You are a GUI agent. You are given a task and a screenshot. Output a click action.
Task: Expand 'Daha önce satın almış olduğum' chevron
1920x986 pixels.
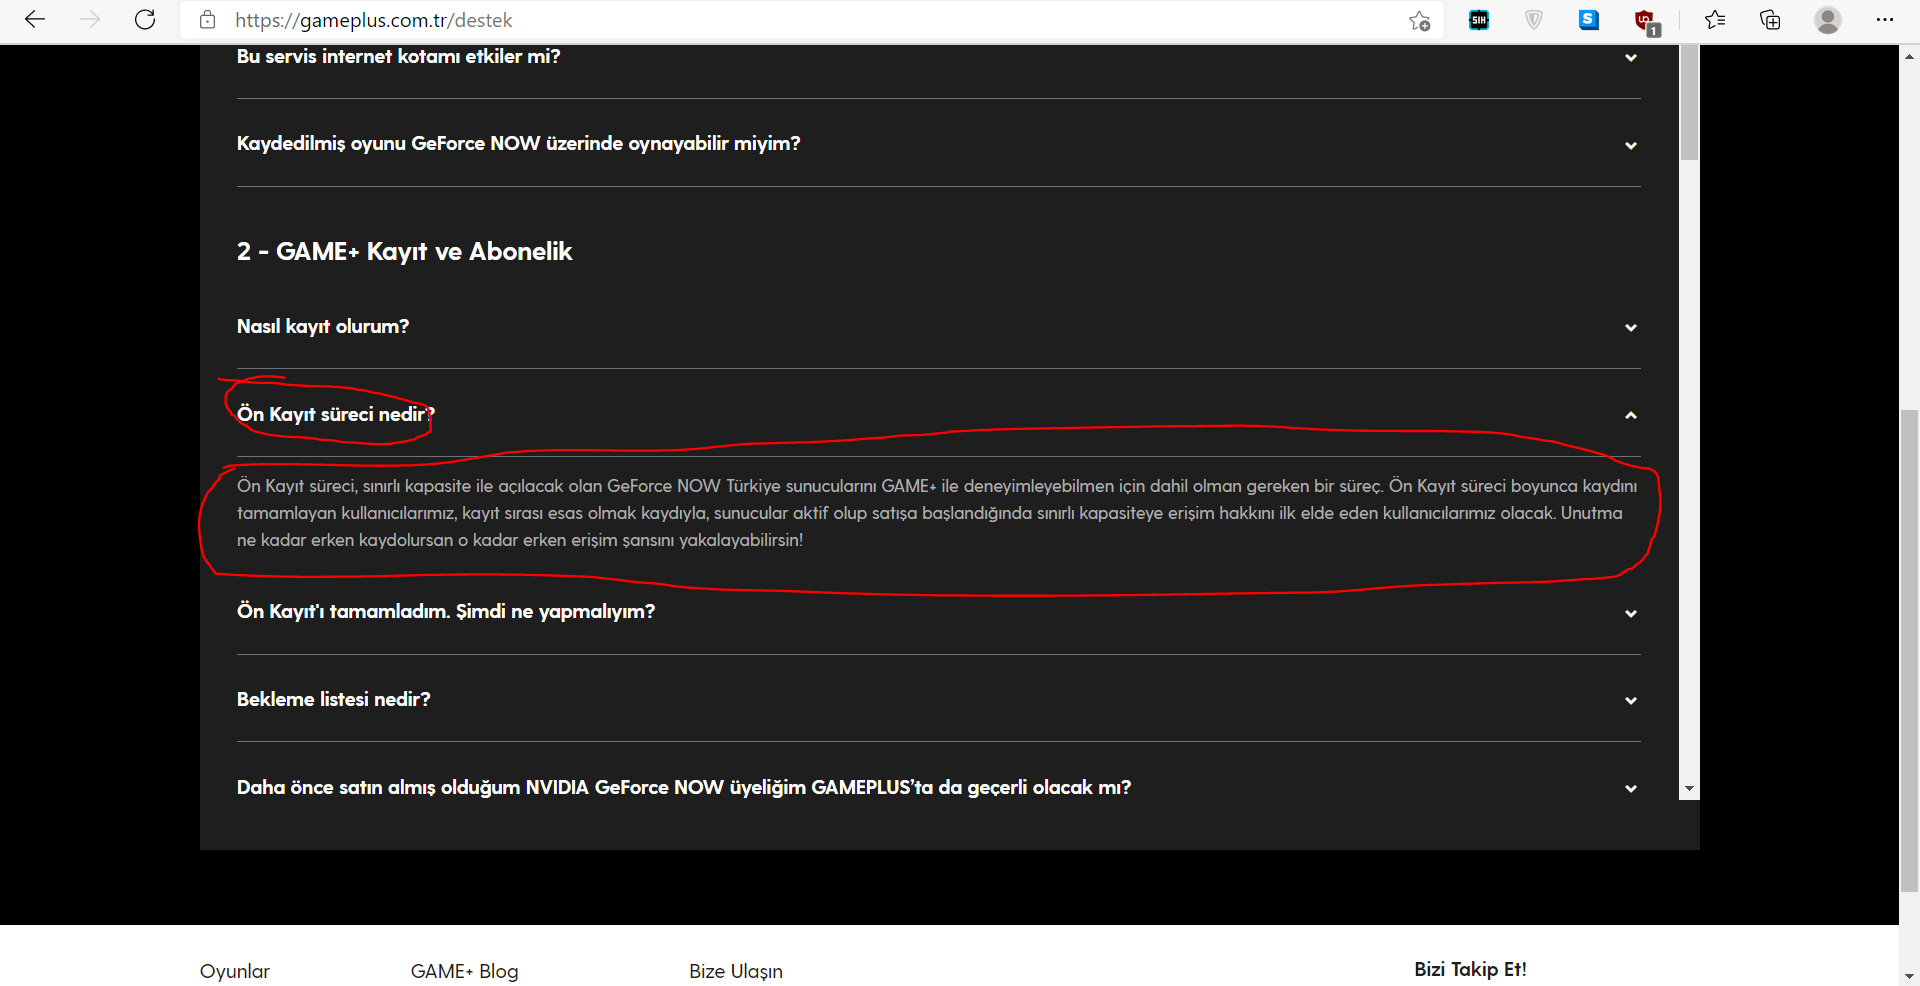[x=1631, y=789]
